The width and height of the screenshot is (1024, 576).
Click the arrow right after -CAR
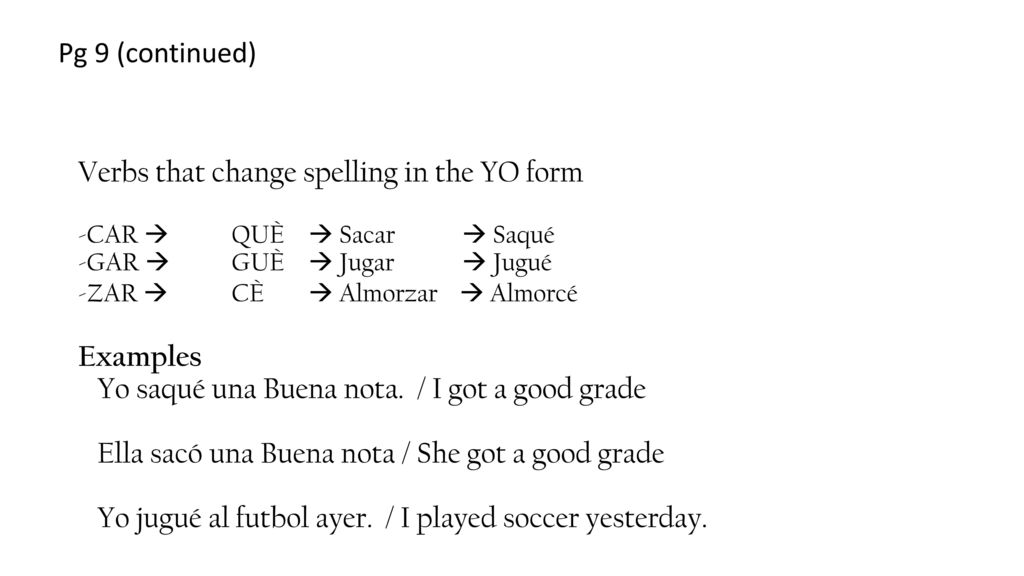point(157,233)
